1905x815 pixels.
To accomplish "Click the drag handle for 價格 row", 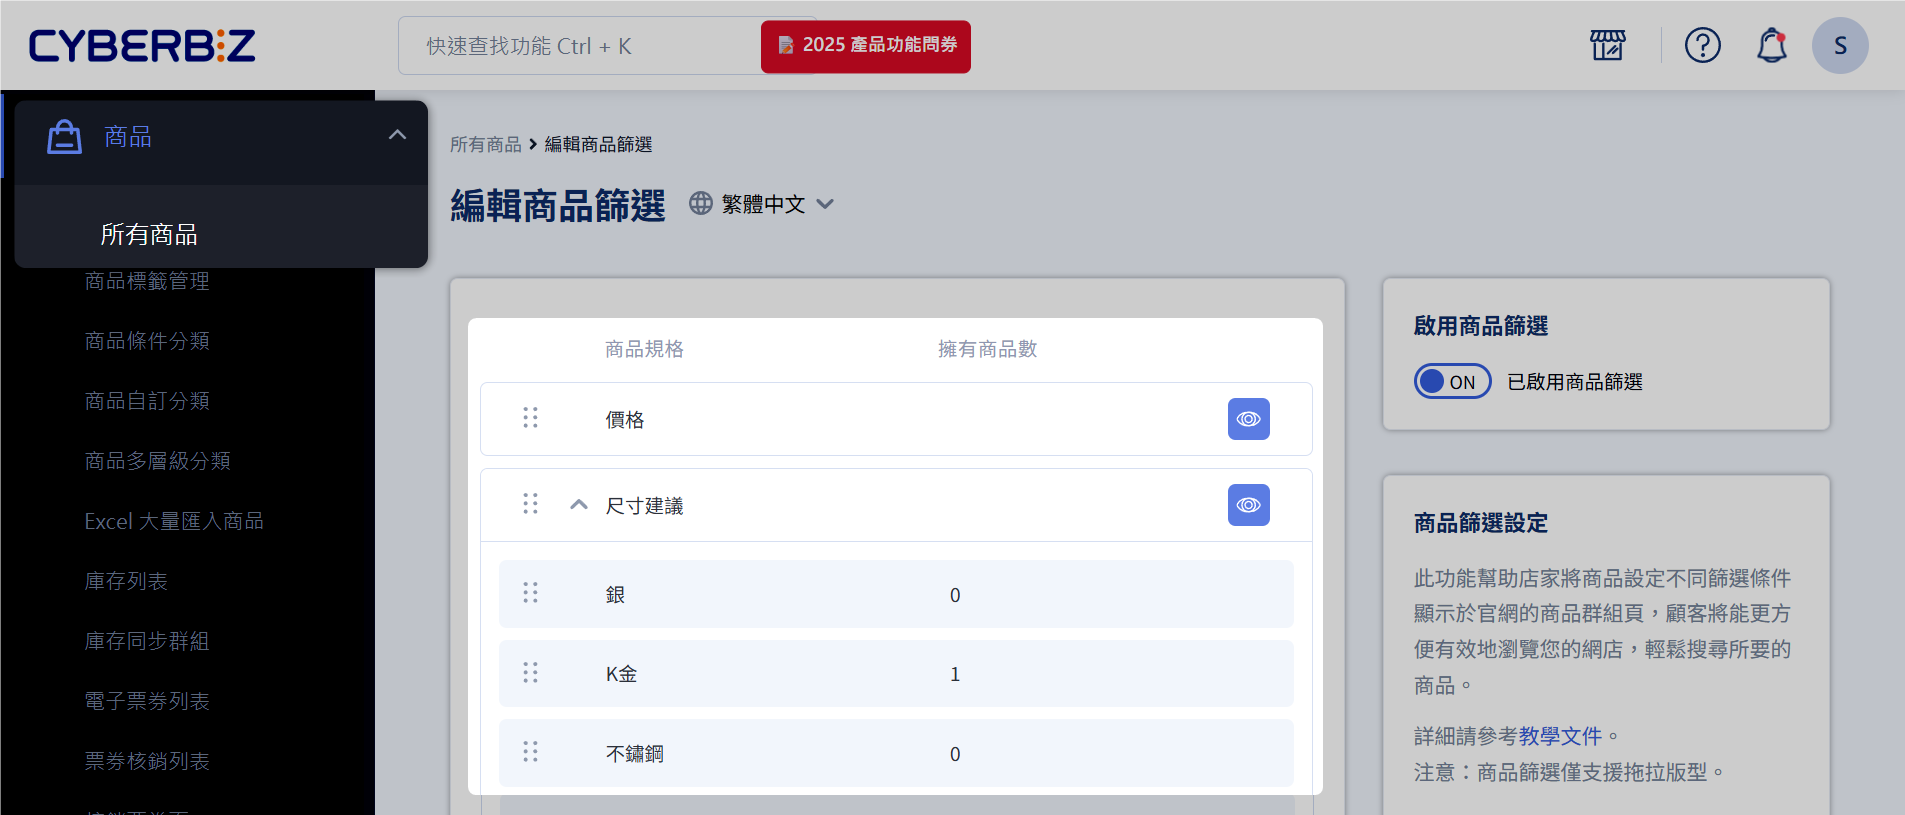I will [530, 418].
